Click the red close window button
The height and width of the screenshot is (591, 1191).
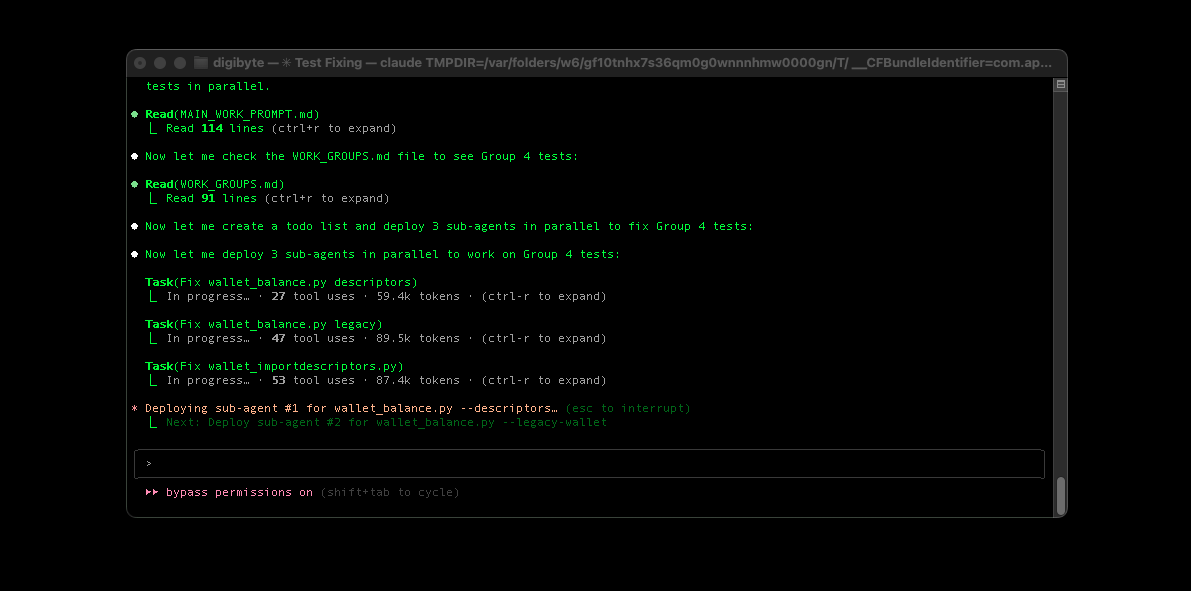tap(140, 63)
